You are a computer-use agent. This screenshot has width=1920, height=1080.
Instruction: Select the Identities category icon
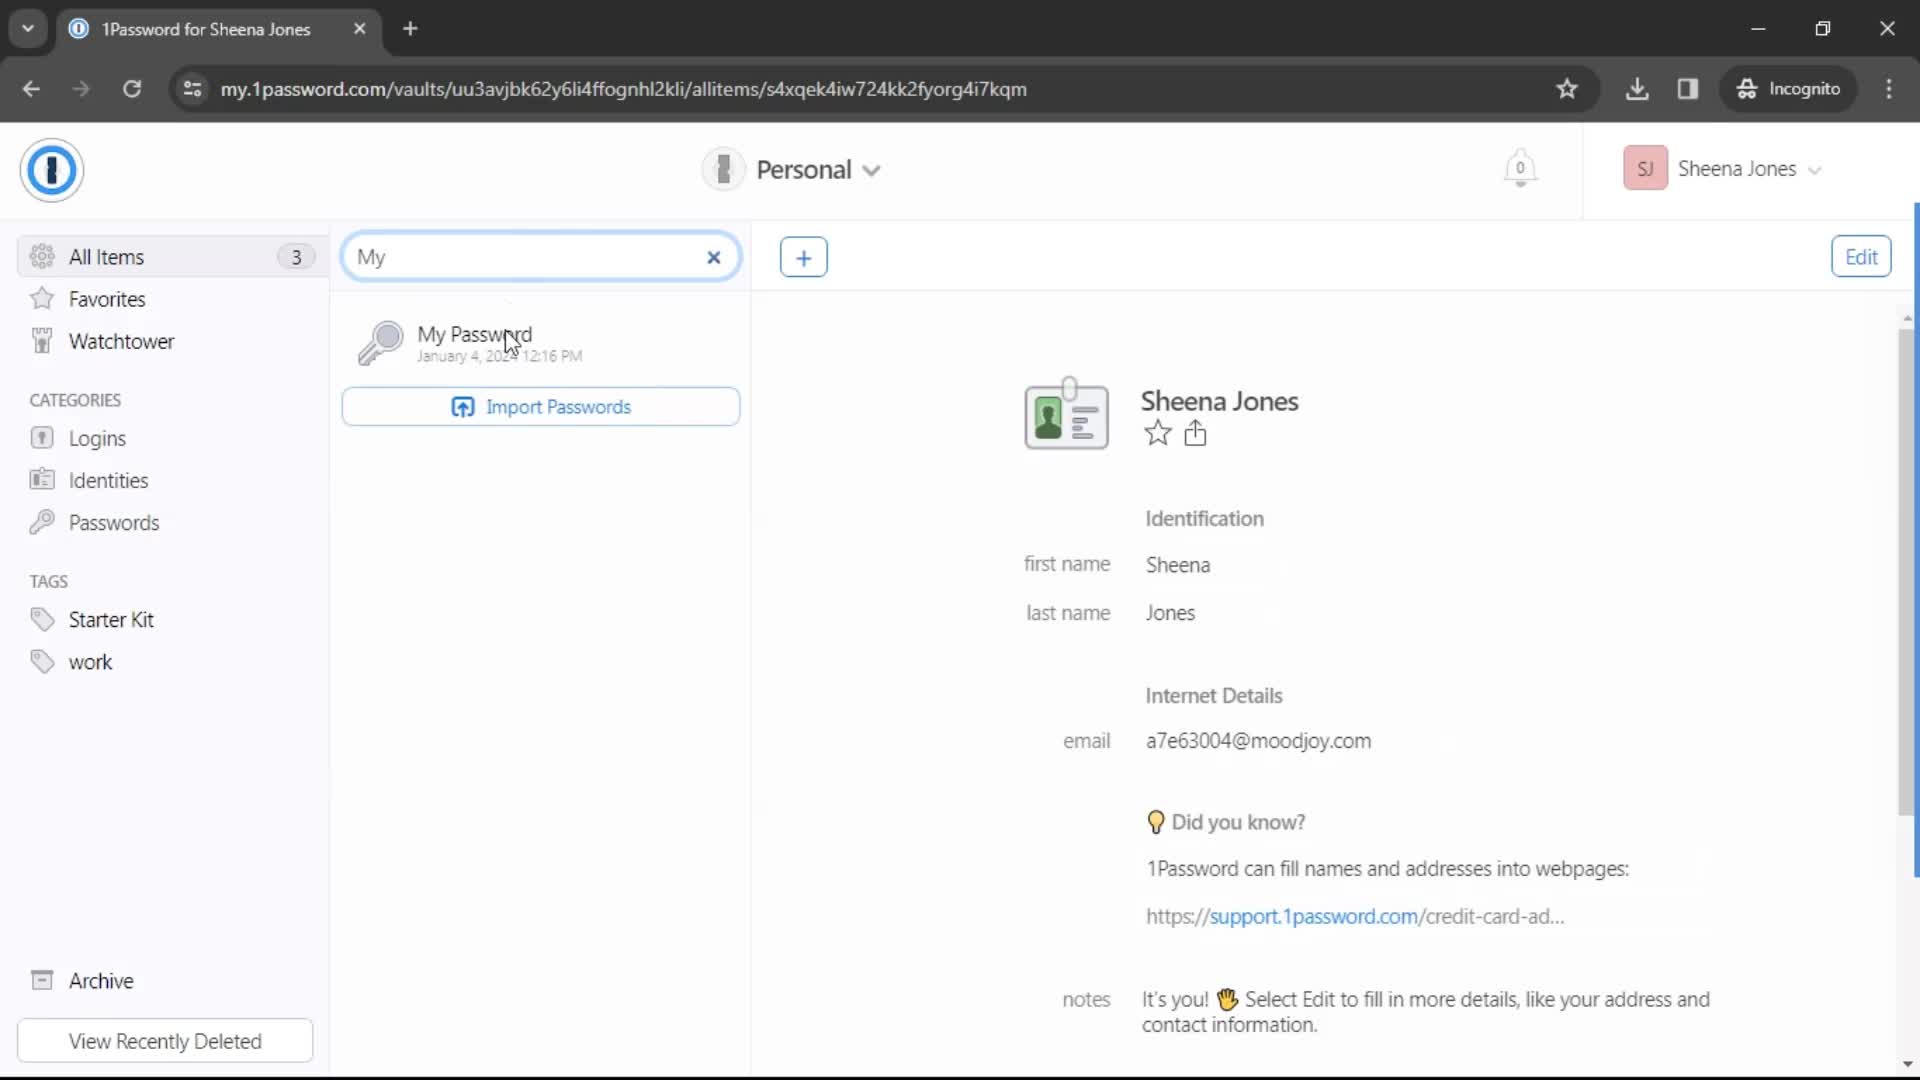tap(42, 480)
